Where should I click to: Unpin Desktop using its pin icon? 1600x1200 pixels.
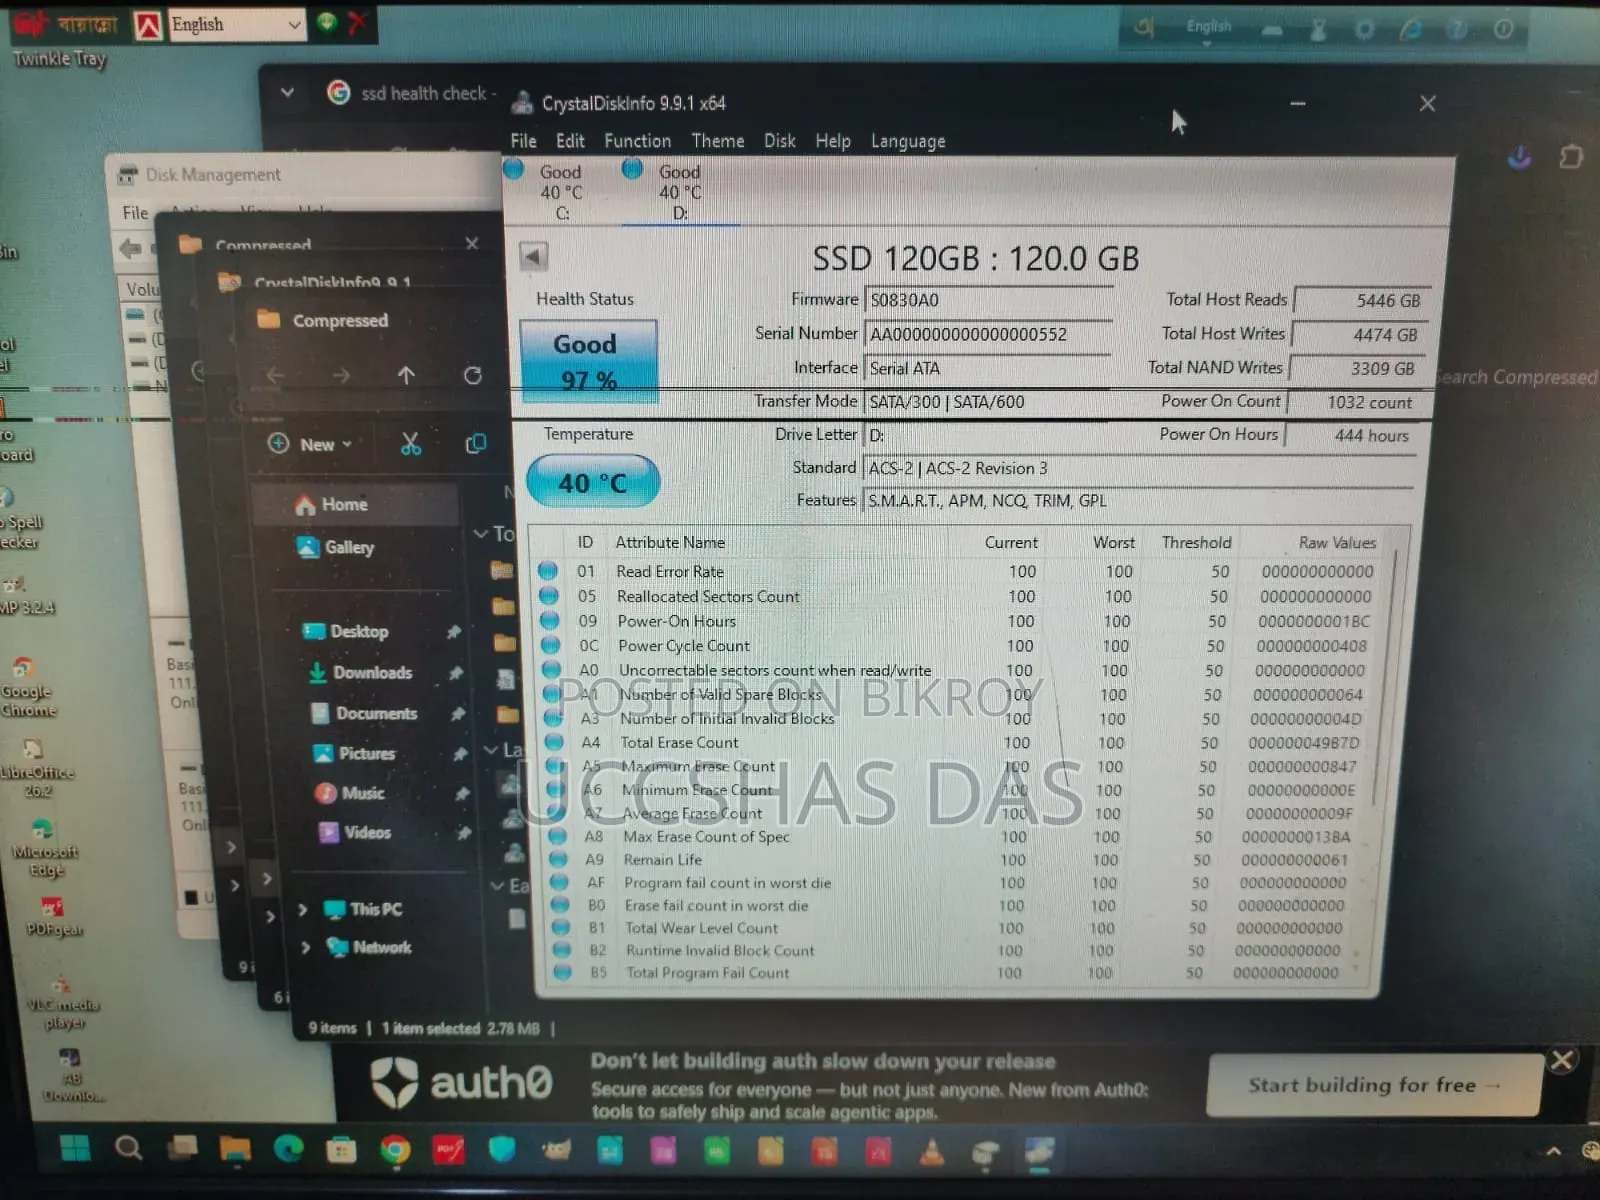coord(454,631)
